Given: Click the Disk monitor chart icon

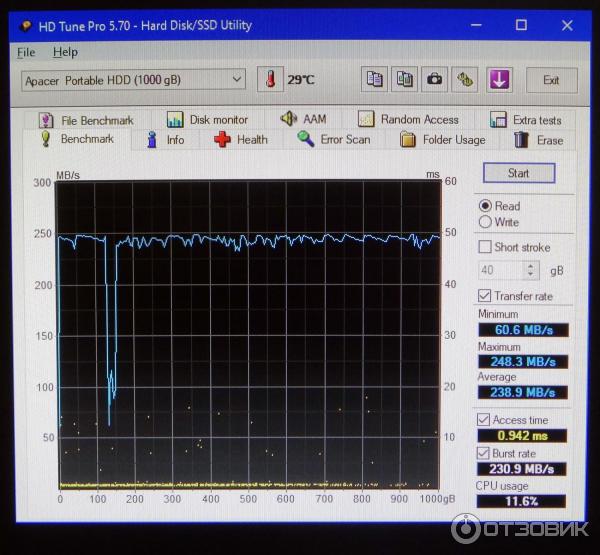Looking at the screenshot, I should coord(175,120).
